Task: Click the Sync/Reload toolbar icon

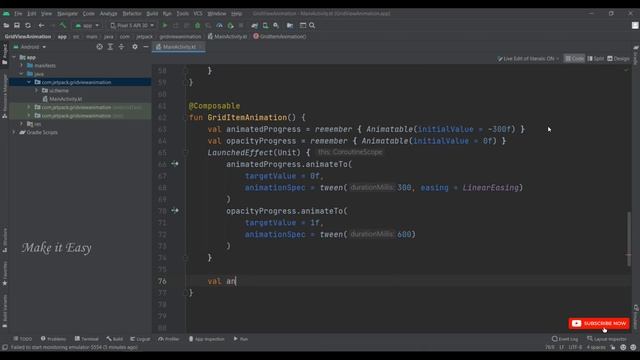Action: [x=28, y=25]
